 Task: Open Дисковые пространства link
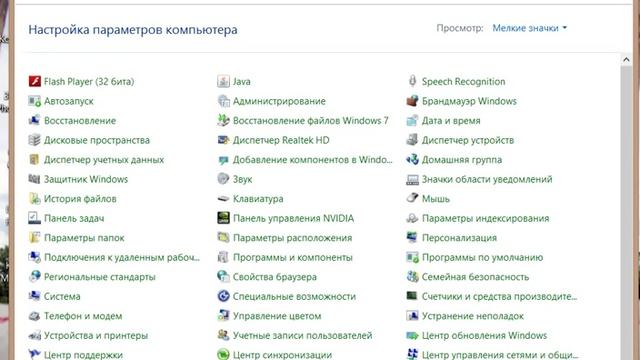(x=97, y=140)
